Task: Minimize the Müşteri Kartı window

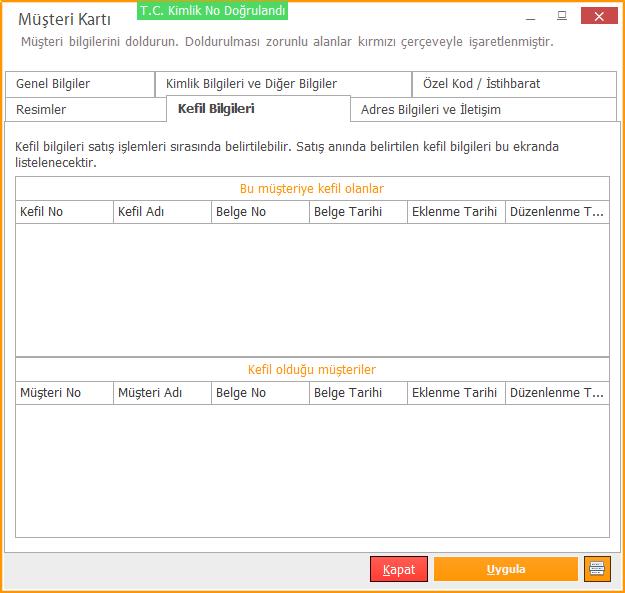Action: pos(528,16)
